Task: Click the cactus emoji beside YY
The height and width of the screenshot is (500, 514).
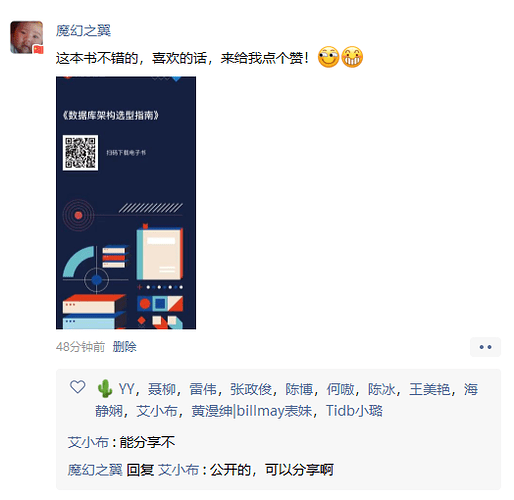Action: click(105, 389)
